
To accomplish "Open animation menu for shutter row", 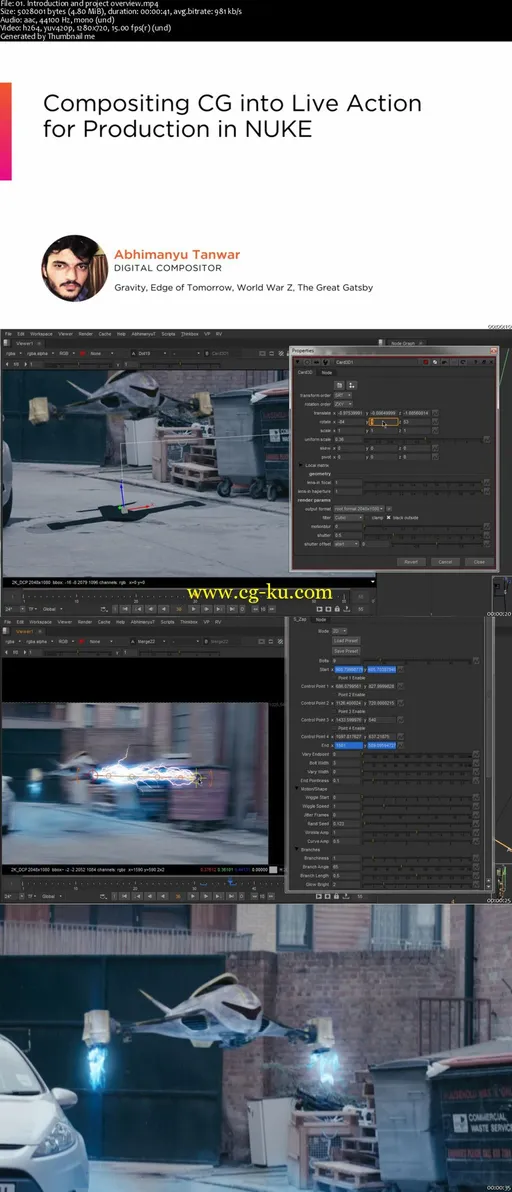I will click(487, 534).
